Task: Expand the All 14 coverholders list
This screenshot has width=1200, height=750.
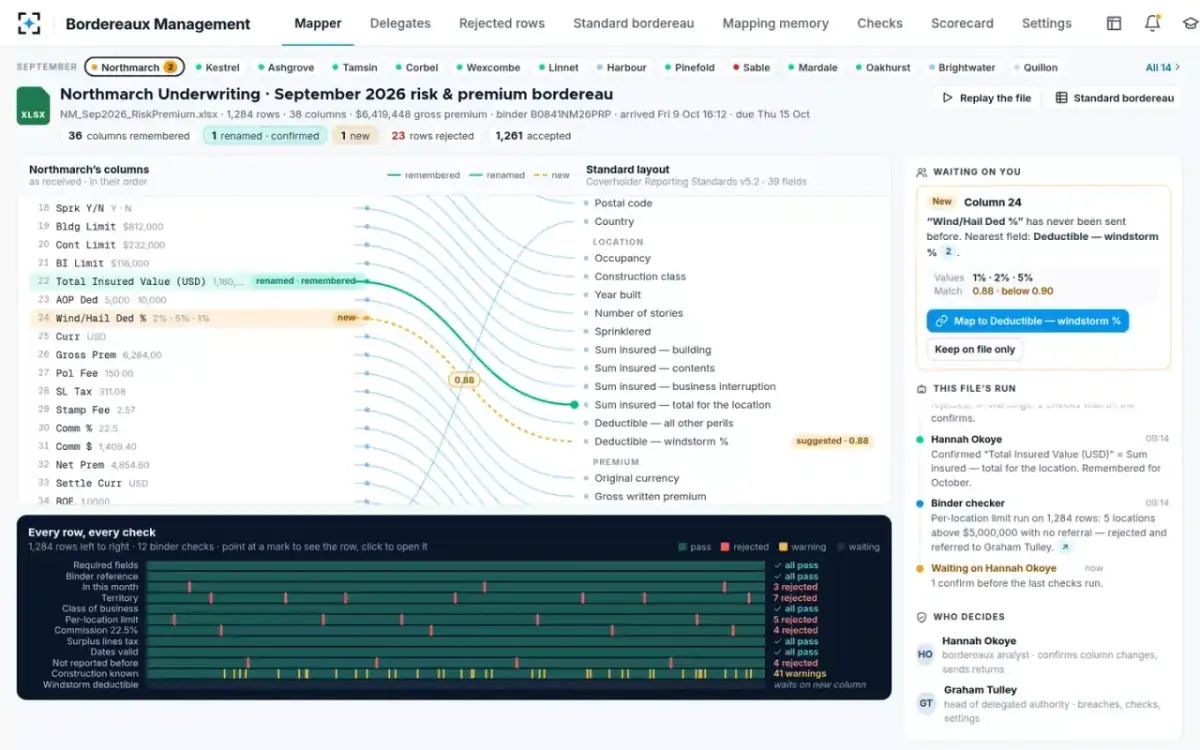Action: click(x=1162, y=67)
